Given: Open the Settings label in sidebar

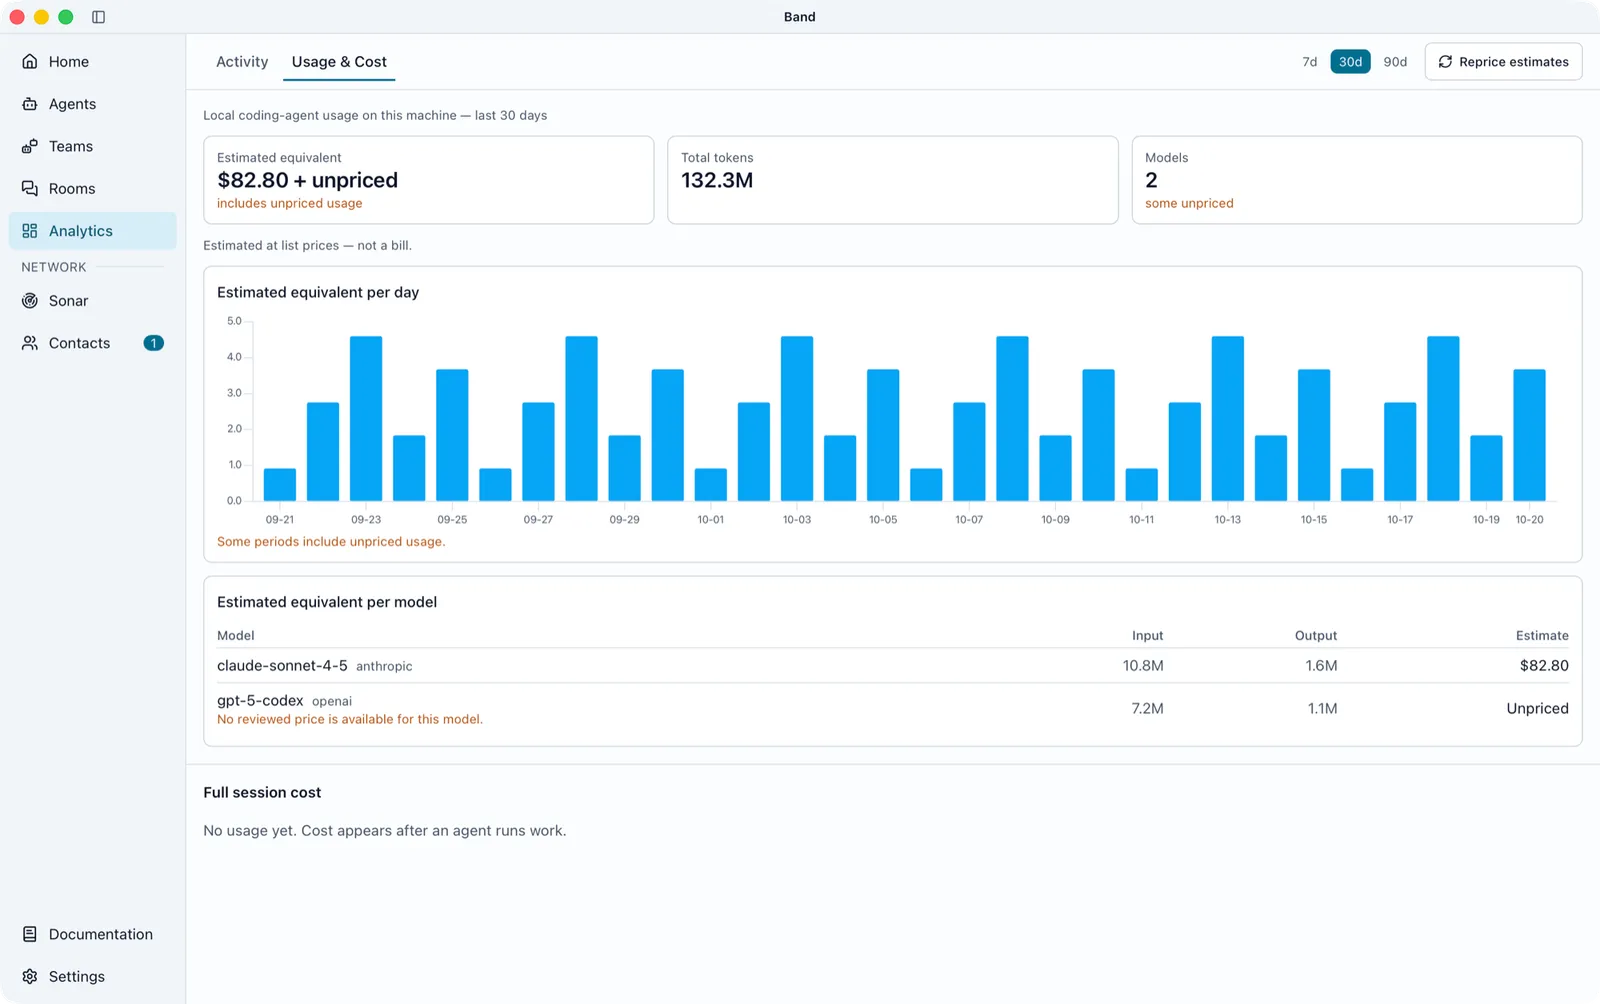Looking at the screenshot, I should click(x=77, y=976).
